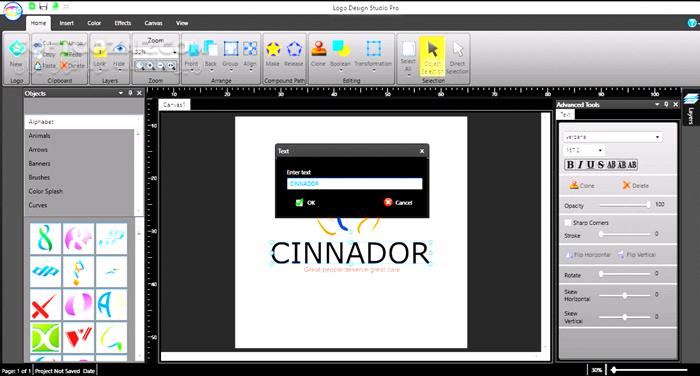This screenshot has width=700, height=376.
Task: Toggle the Hide layer eye icon
Action: [119, 49]
